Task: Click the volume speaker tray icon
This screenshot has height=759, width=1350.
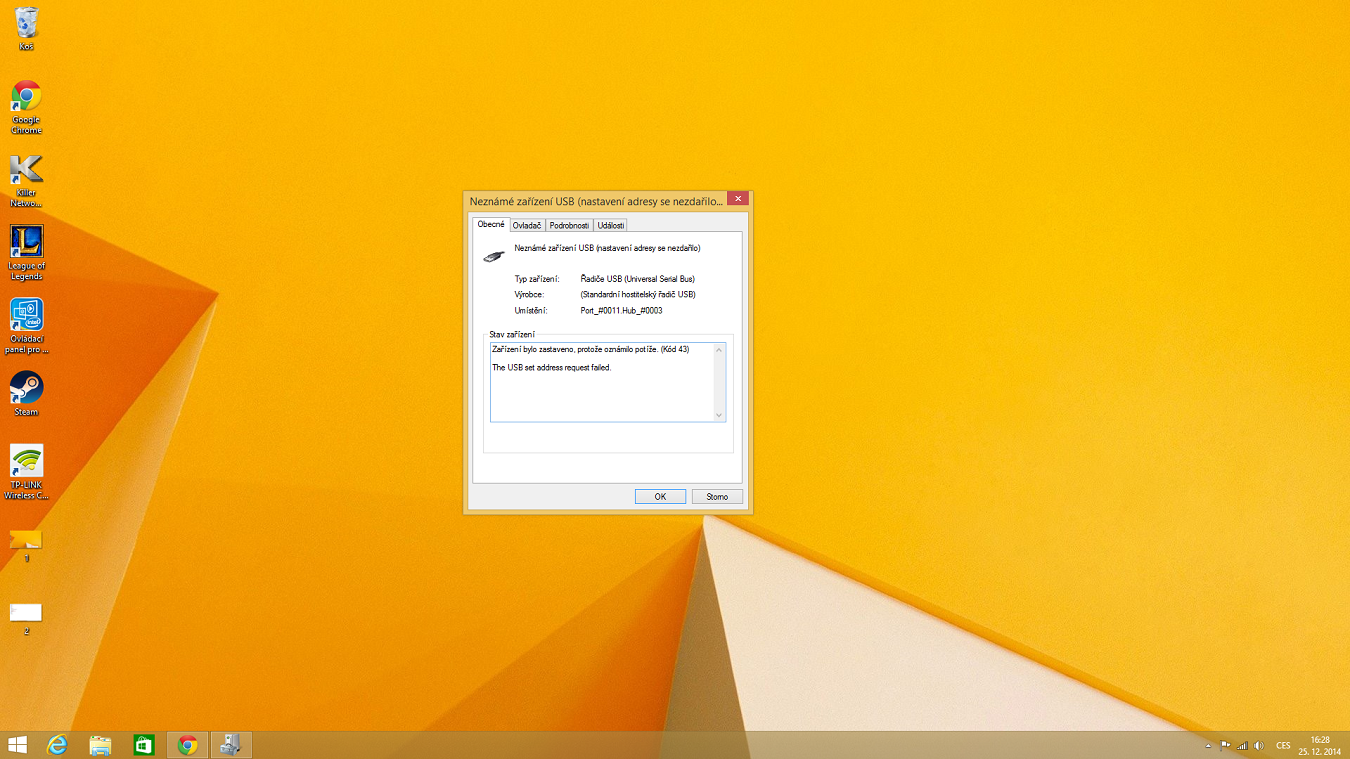Action: [x=1258, y=746]
